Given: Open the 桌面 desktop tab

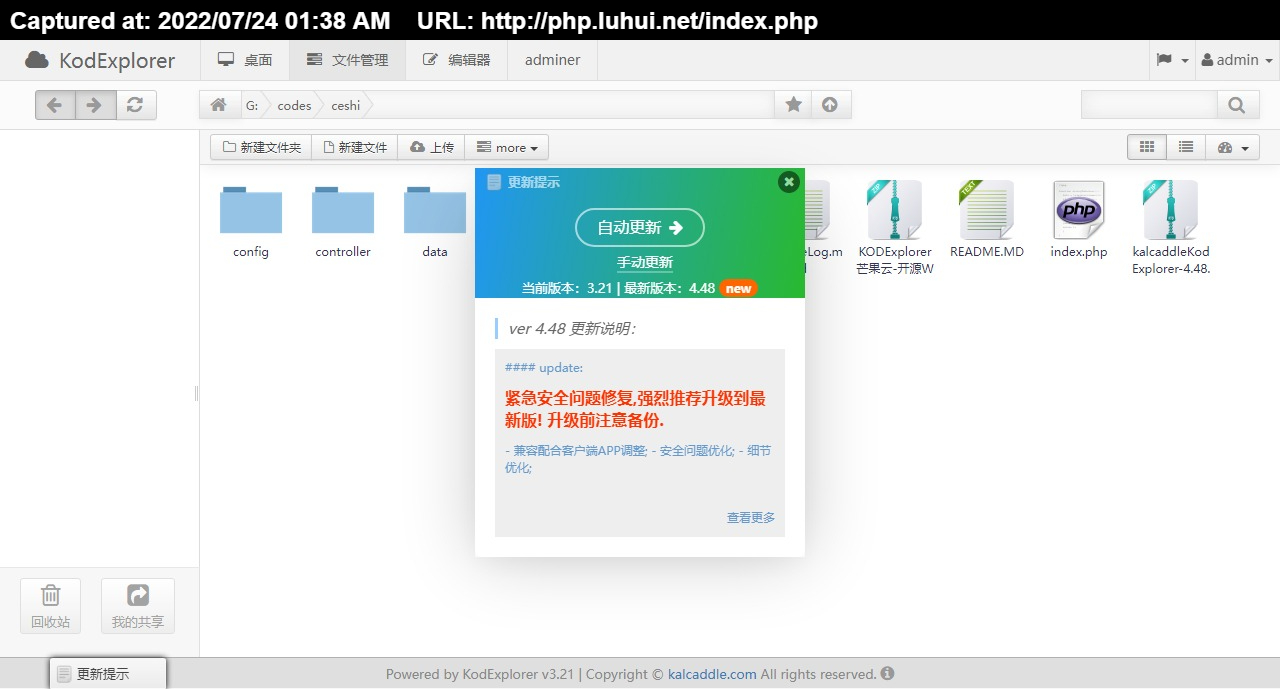Looking at the screenshot, I should click(245, 60).
